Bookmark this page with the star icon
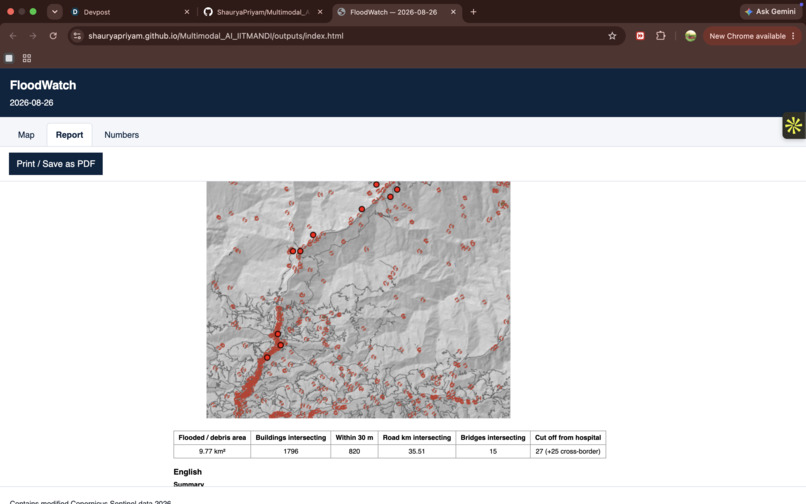Image resolution: width=806 pixels, height=504 pixels. pos(612,36)
